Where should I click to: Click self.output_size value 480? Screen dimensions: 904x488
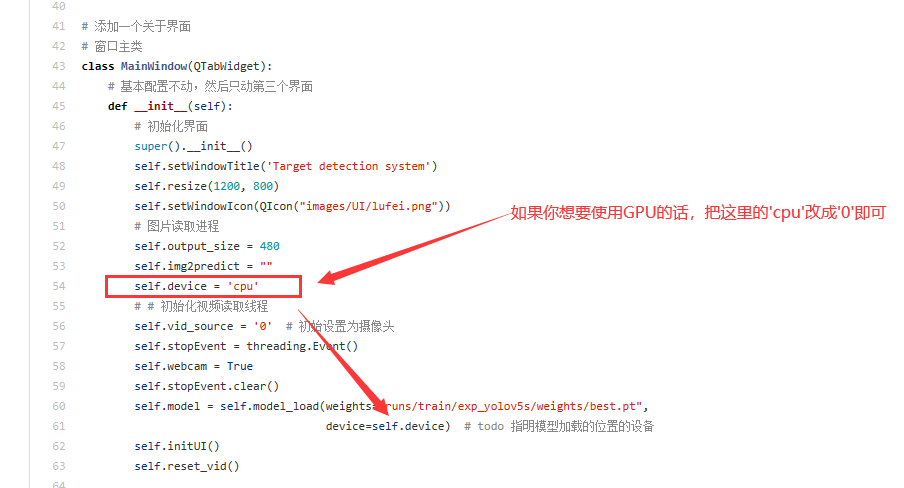[269, 246]
